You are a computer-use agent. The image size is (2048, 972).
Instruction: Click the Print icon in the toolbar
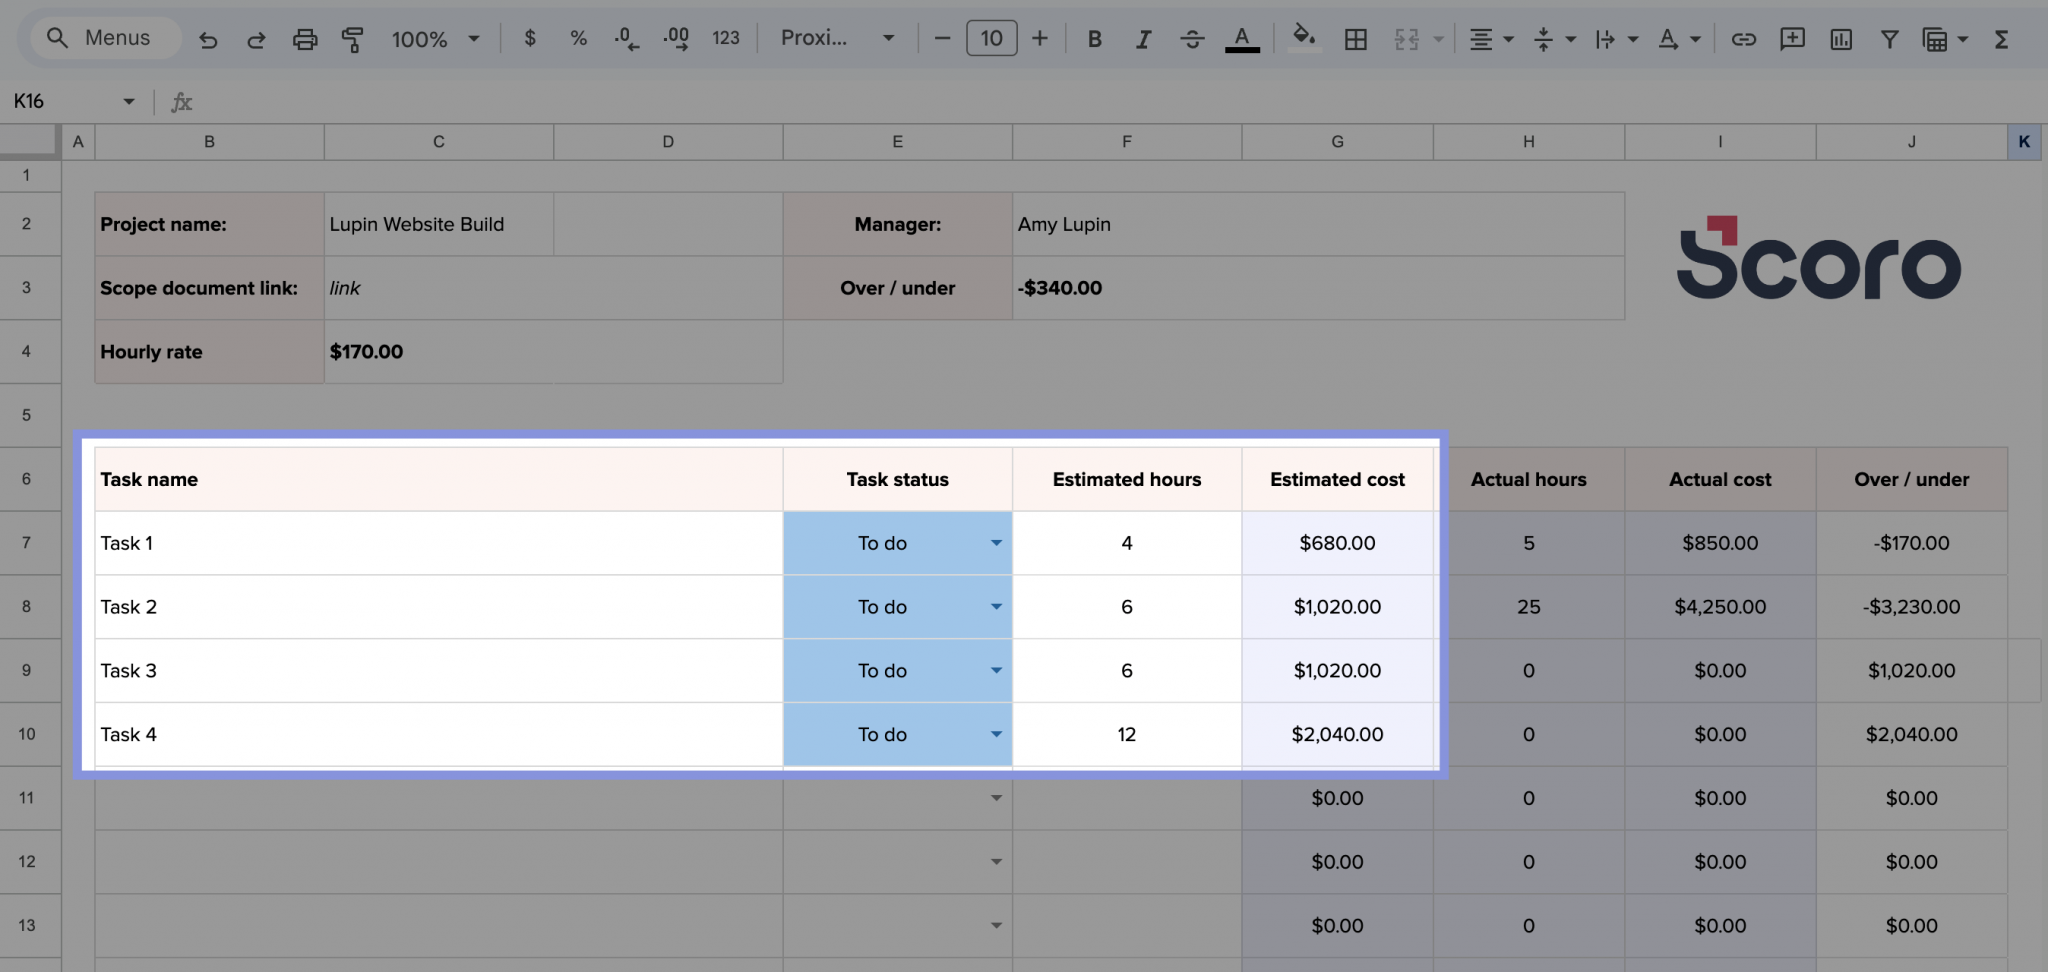point(305,39)
